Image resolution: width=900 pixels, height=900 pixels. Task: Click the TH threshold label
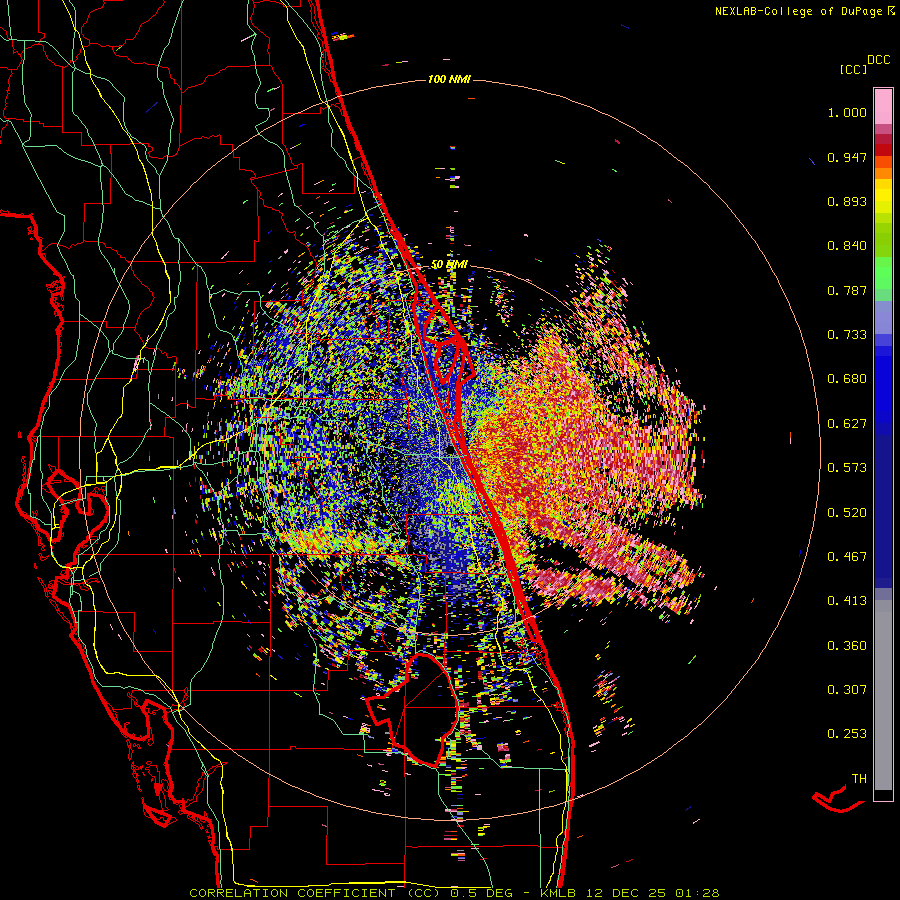pyautogui.click(x=859, y=779)
